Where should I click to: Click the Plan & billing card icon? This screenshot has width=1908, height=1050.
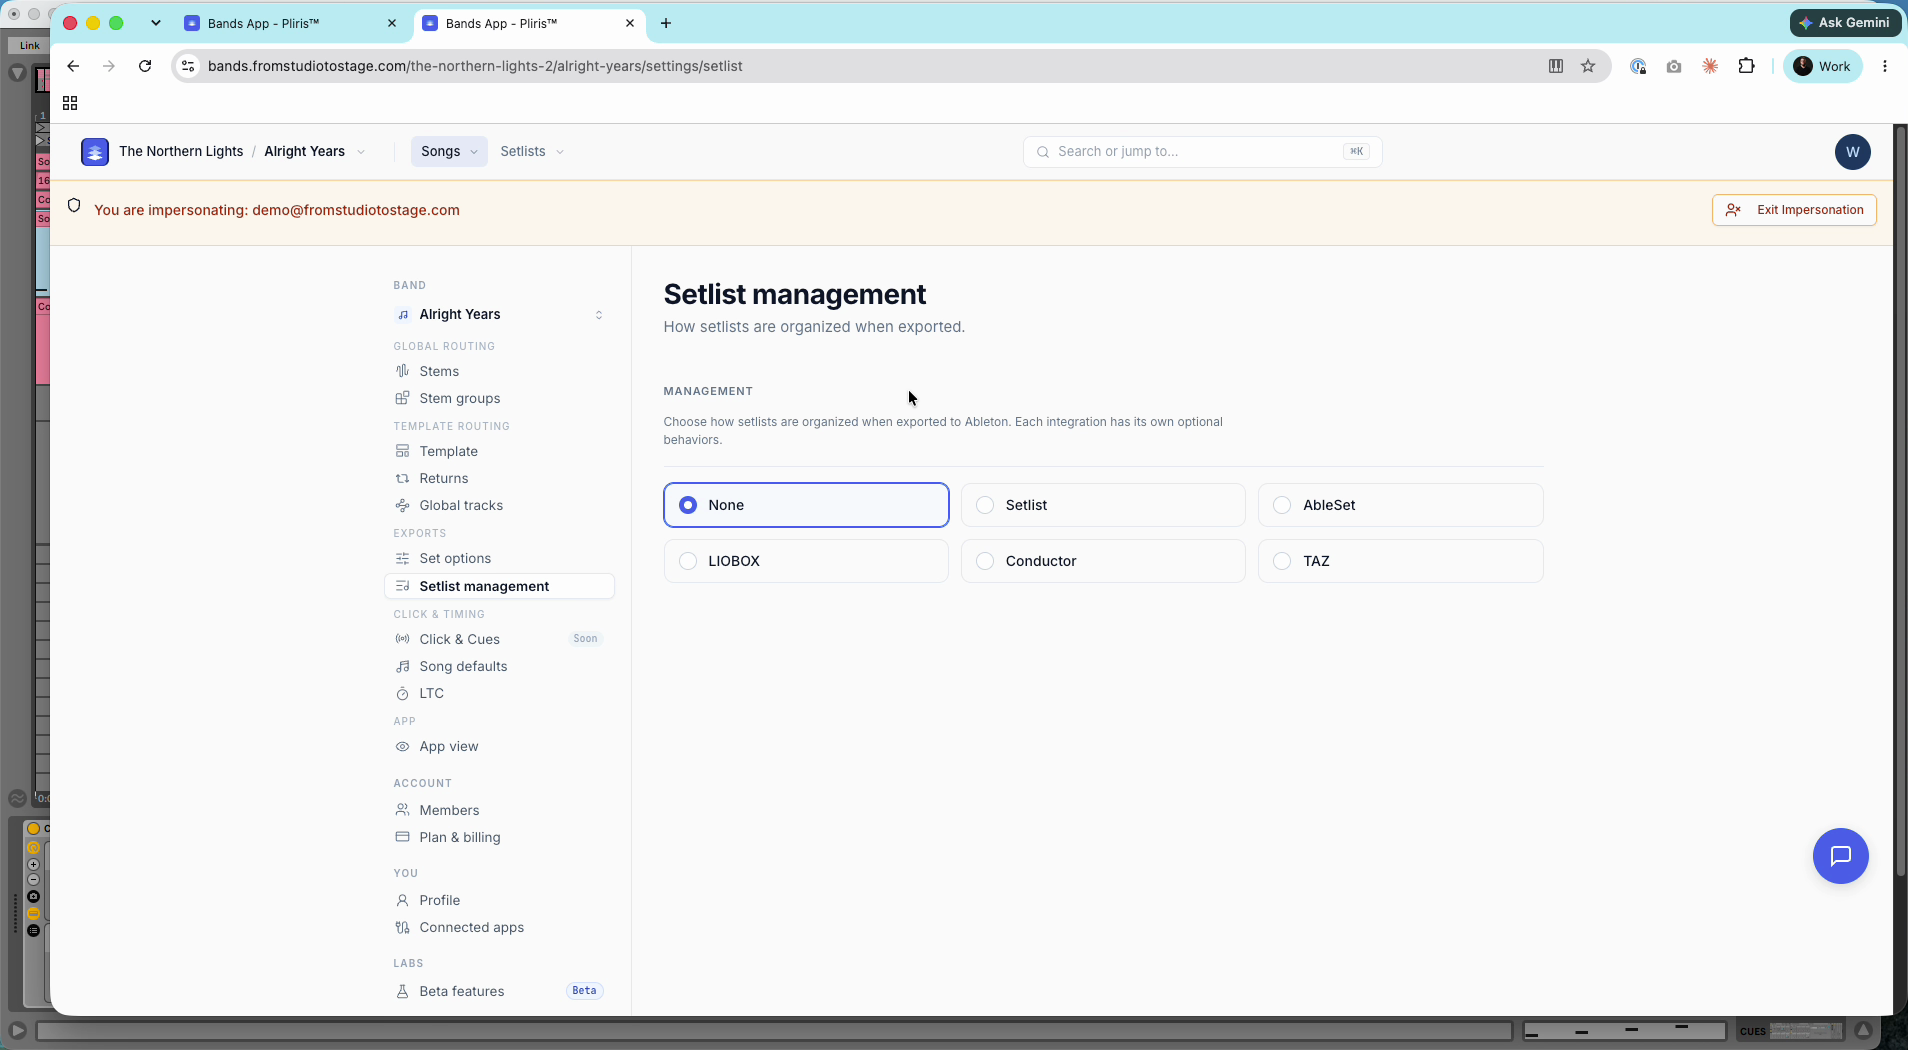click(x=402, y=837)
